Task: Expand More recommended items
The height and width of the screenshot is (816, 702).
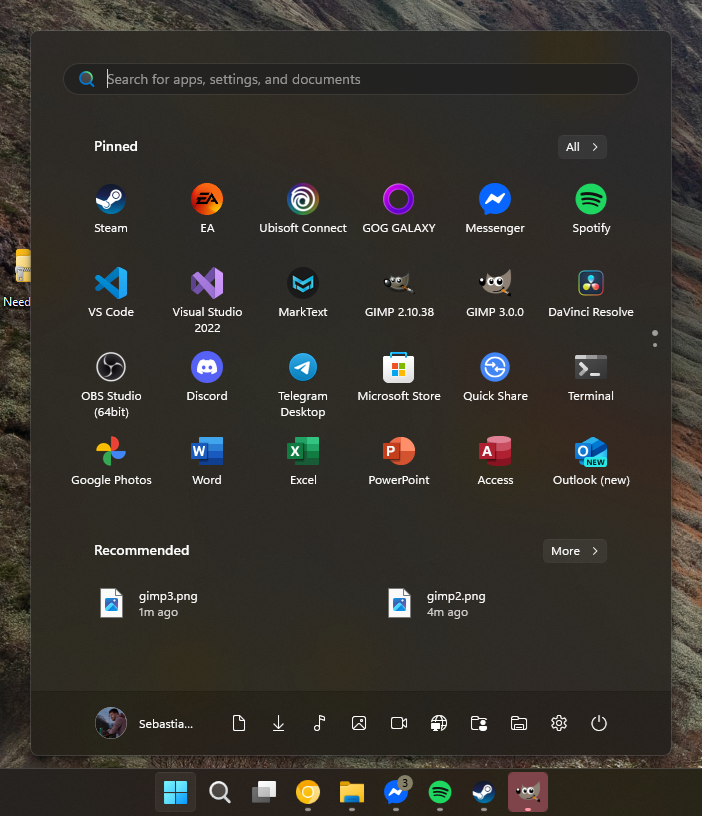Action: tap(575, 551)
